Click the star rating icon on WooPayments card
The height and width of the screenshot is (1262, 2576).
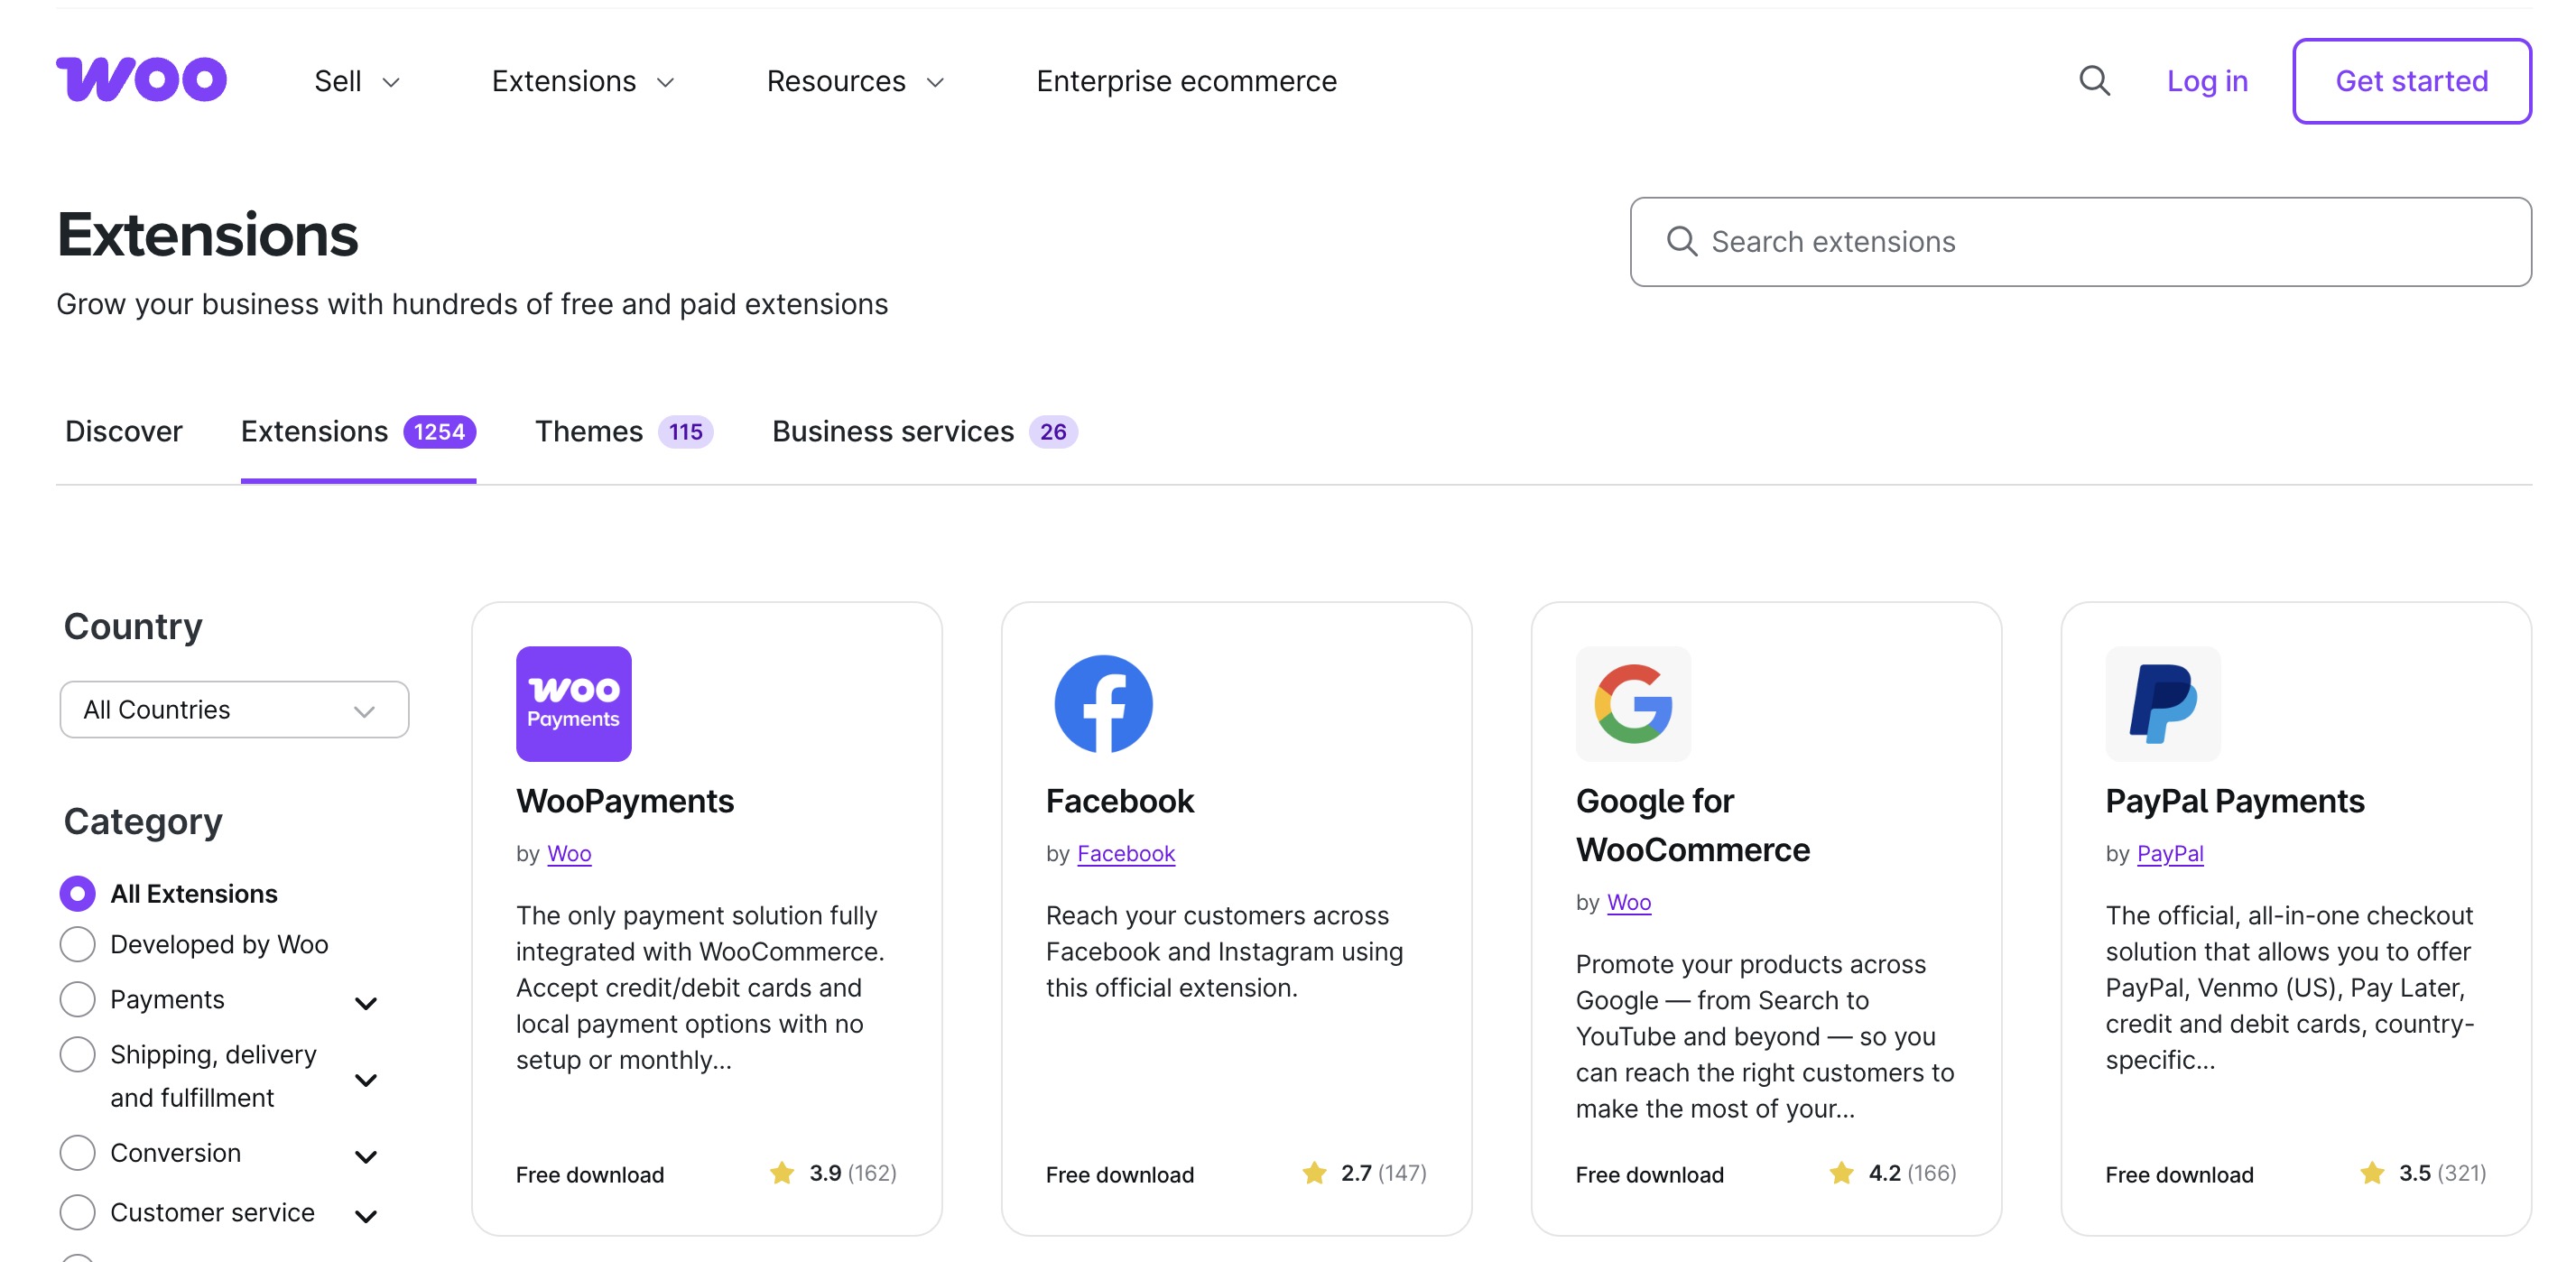[x=782, y=1173]
